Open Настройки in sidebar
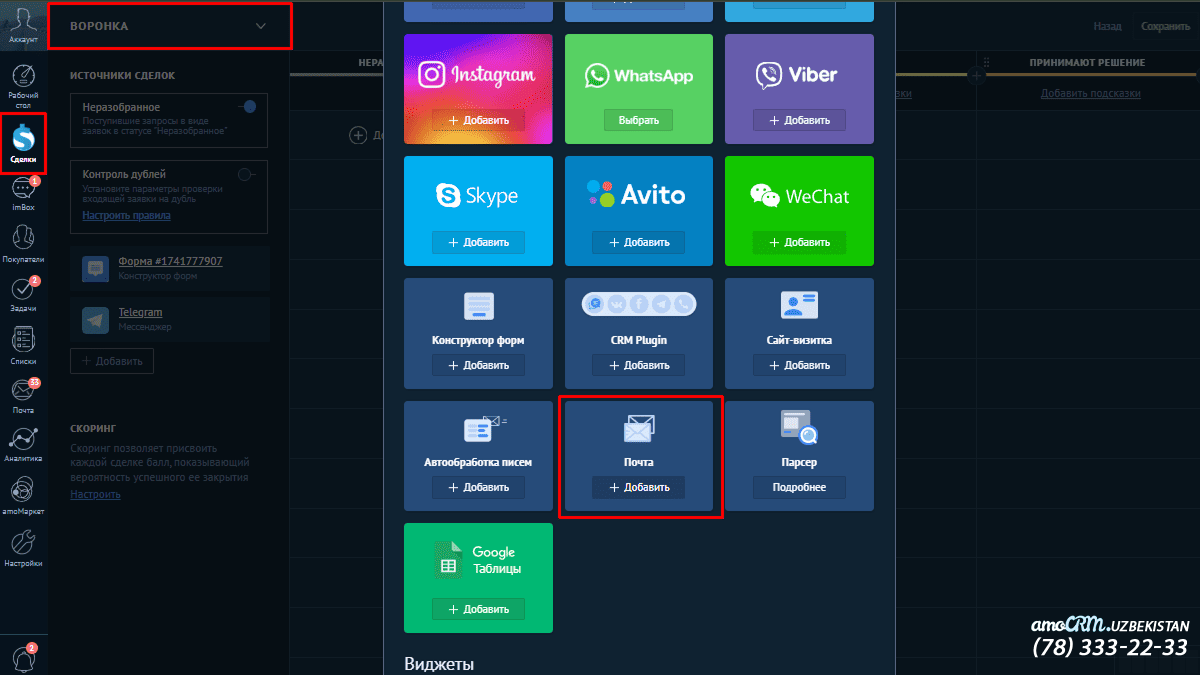The image size is (1200, 675). pyautogui.click(x=23, y=548)
